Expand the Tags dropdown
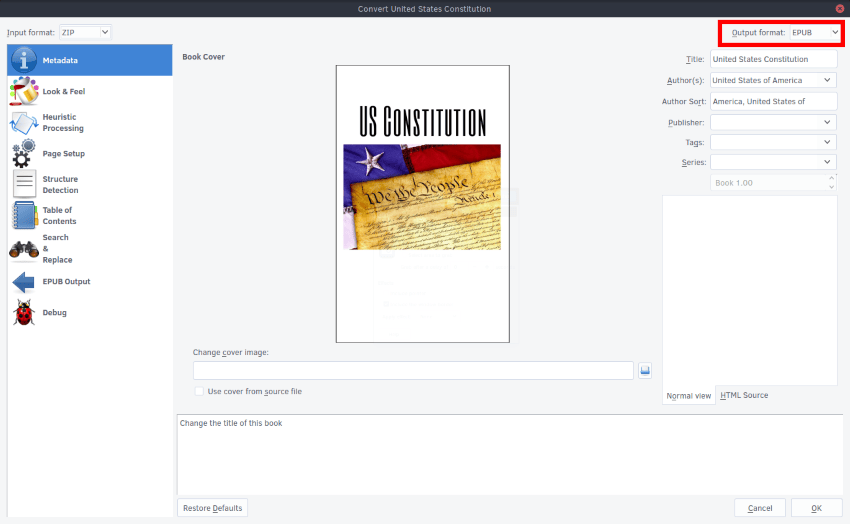The image size is (850, 524). 828,142
